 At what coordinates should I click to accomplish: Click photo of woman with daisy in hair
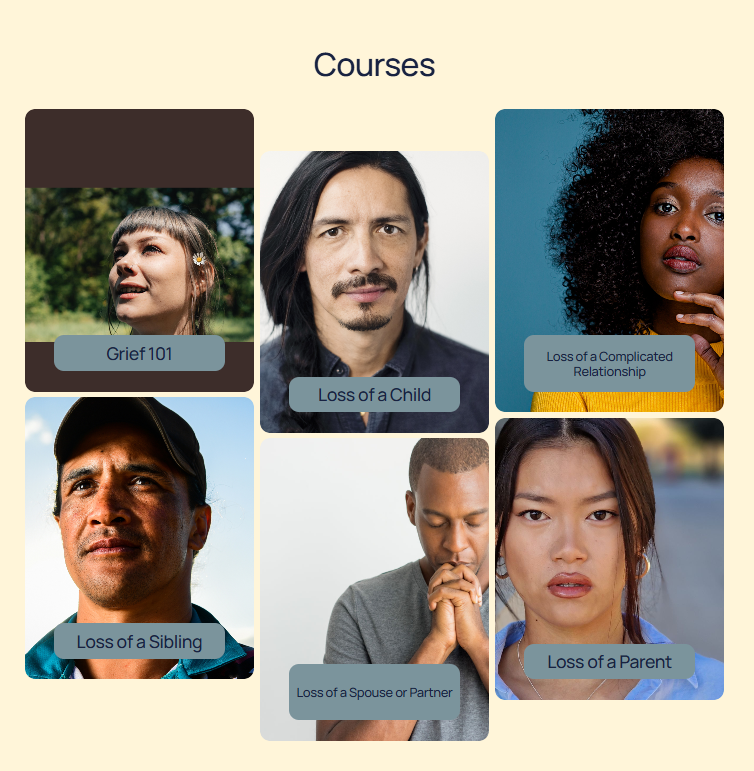tap(139, 265)
